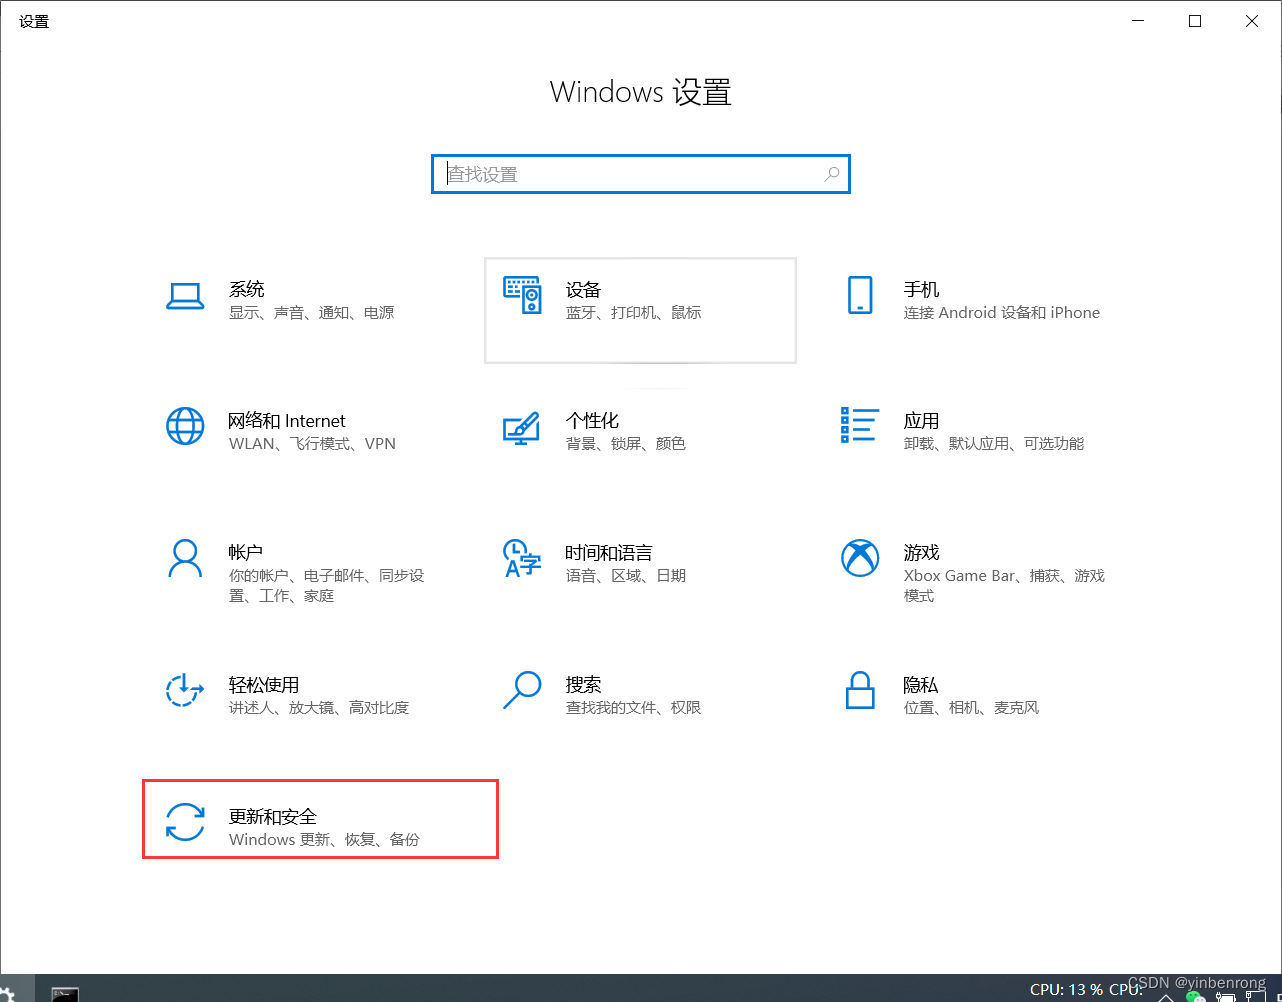Click the magnifier icon for 搜索
Screen dimensions: 1282x1002
[521, 690]
